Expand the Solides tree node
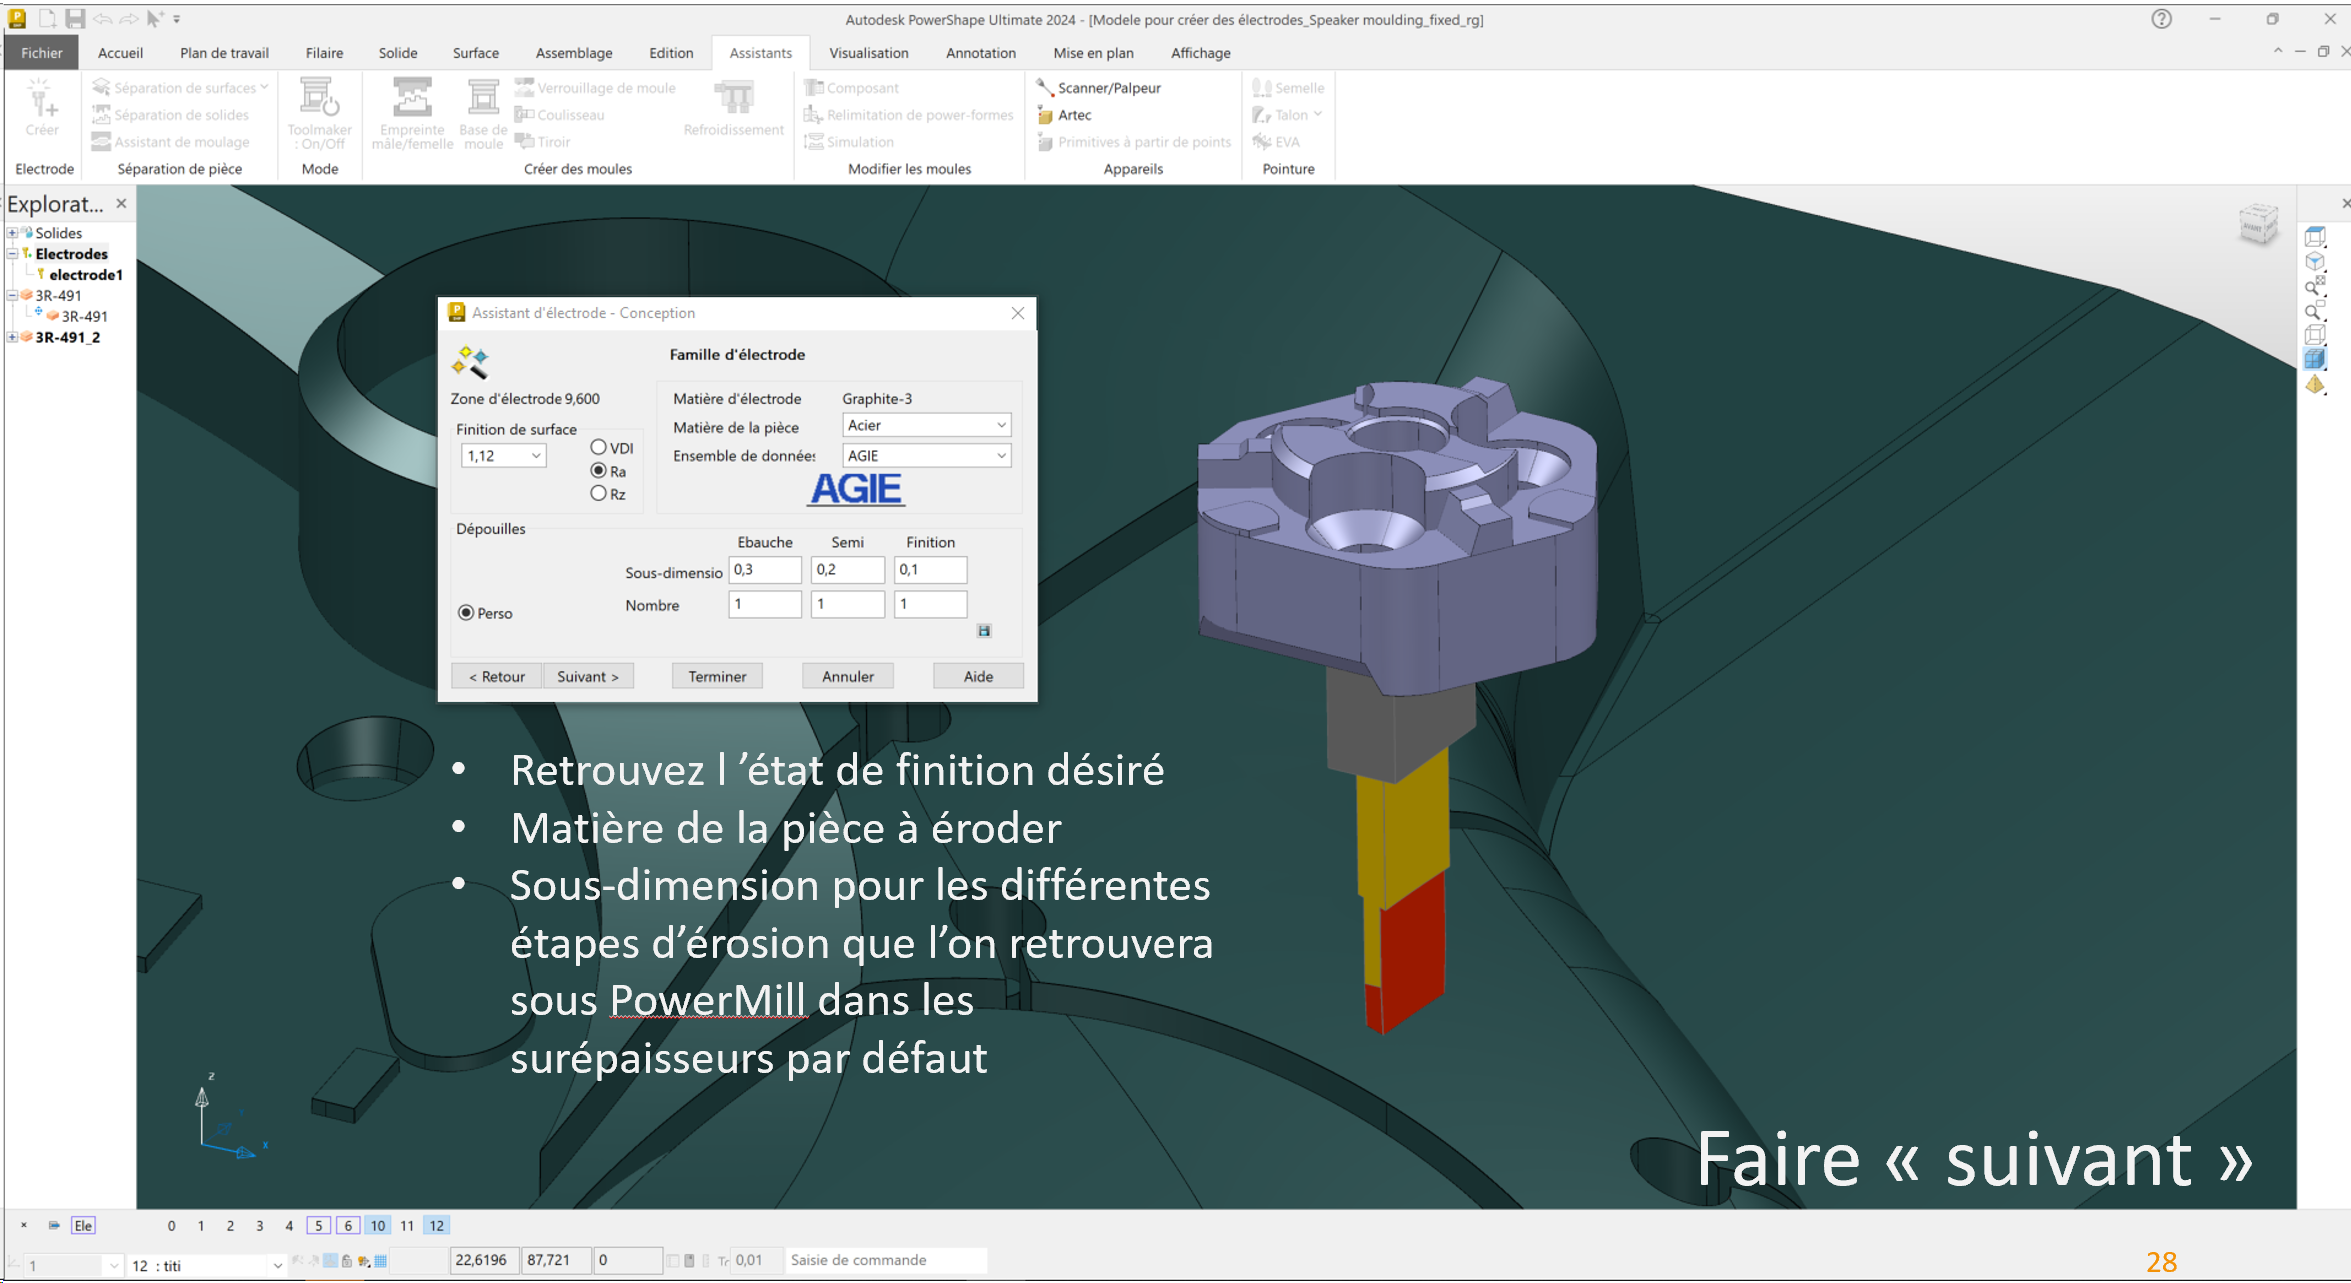 (x=12, y=233)
